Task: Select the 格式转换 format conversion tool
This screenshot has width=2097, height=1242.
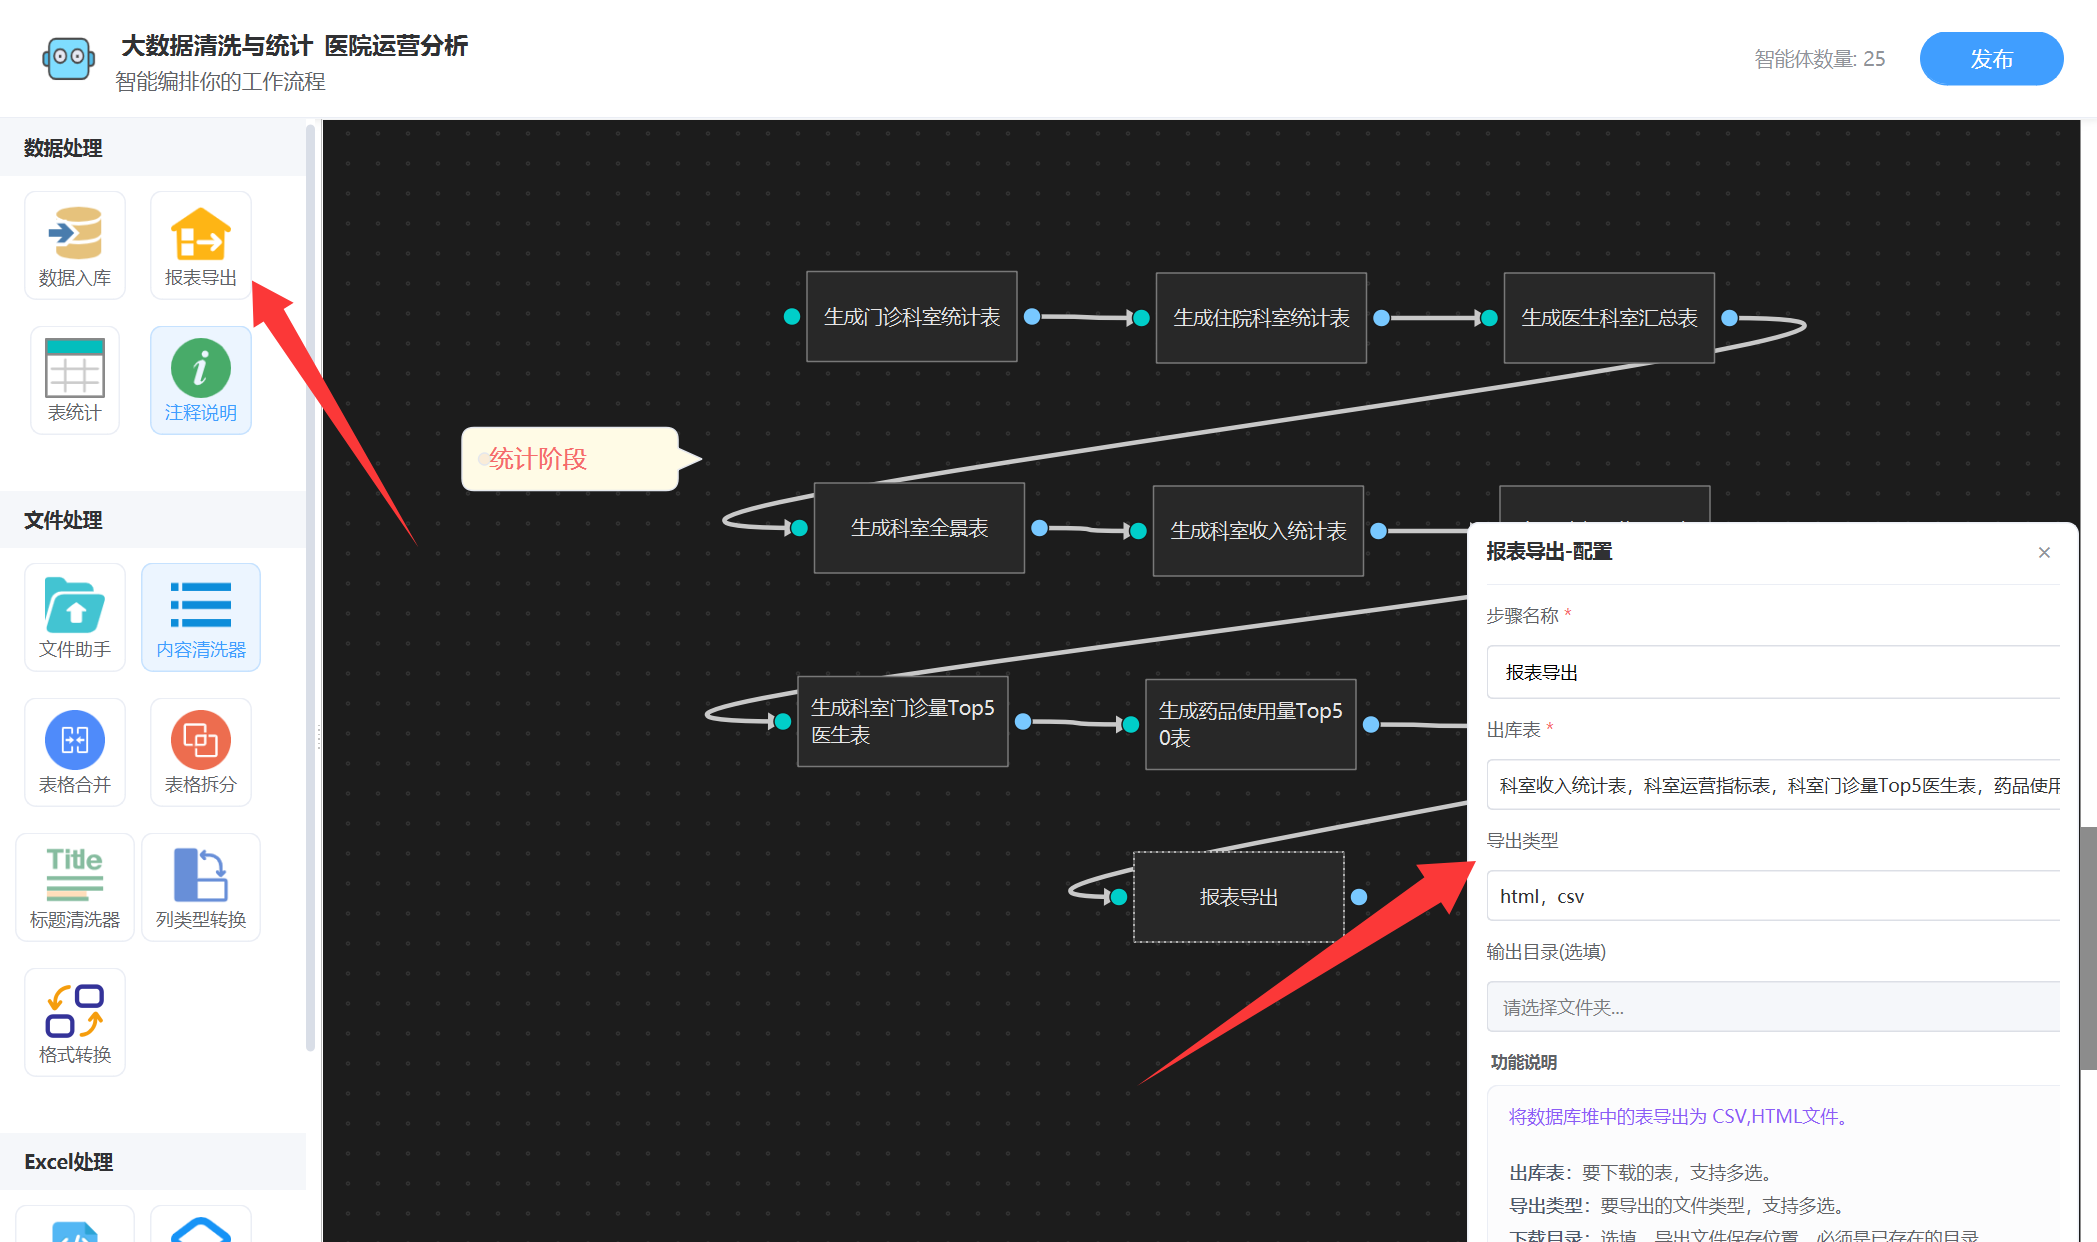Action: 75,1022
